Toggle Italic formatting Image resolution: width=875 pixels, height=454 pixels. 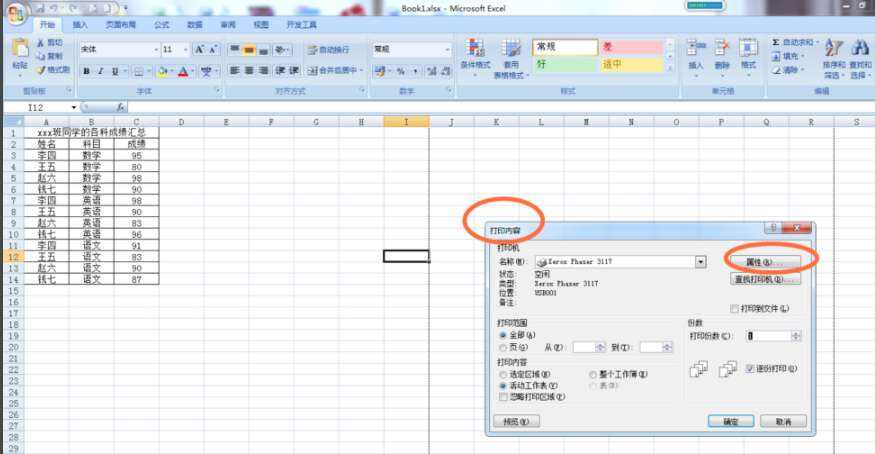tap(100, 71)
